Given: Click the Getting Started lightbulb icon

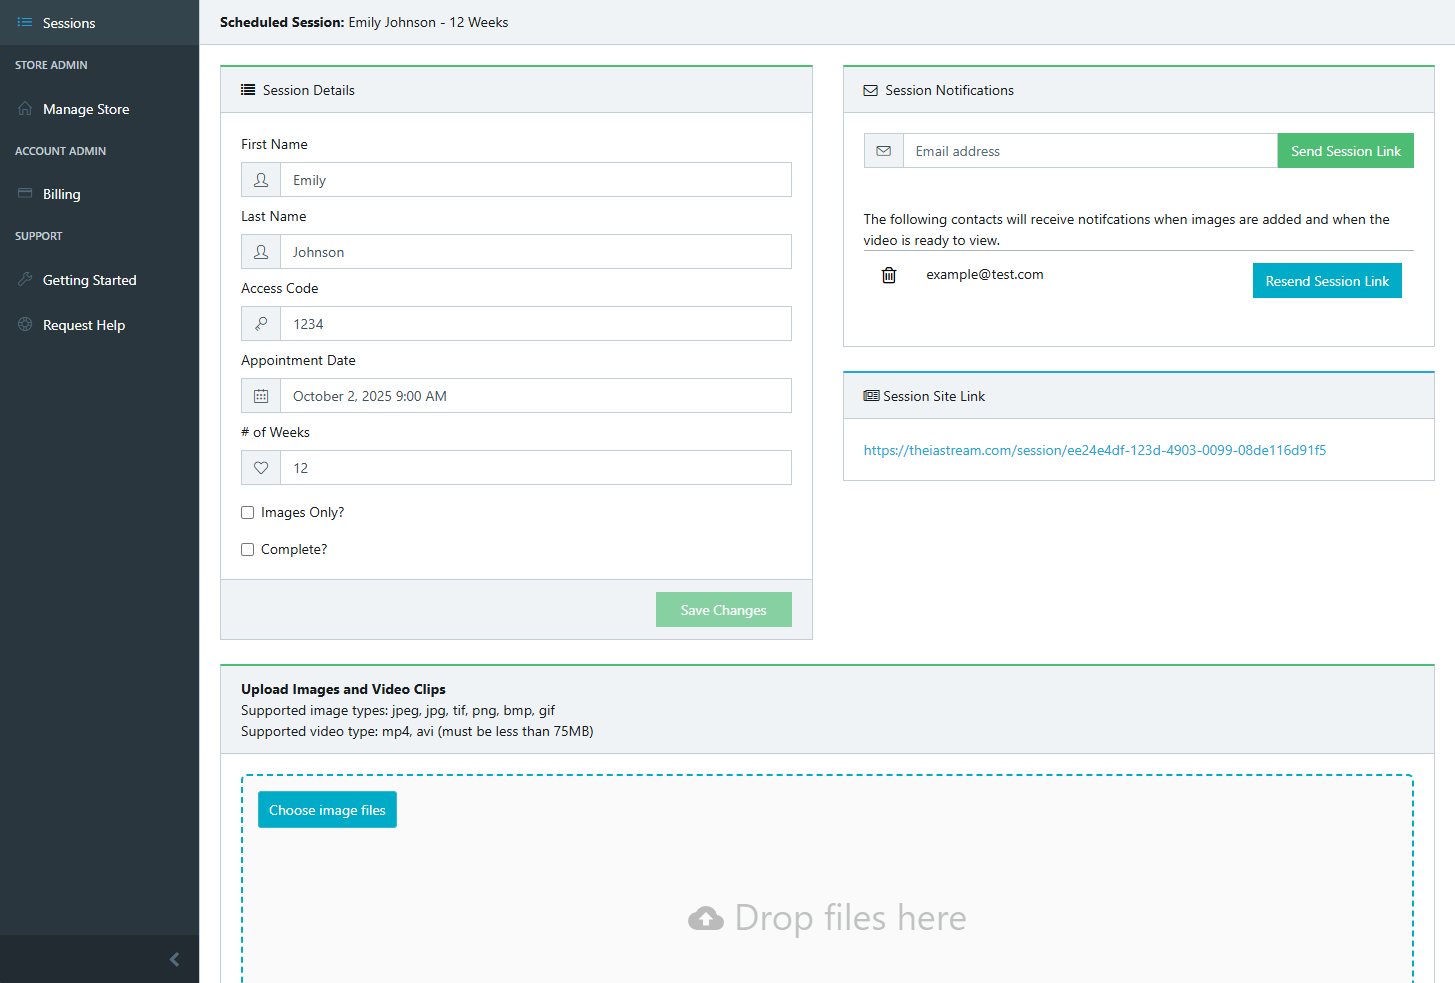Looking at the screenshot, I should [24, 279].
